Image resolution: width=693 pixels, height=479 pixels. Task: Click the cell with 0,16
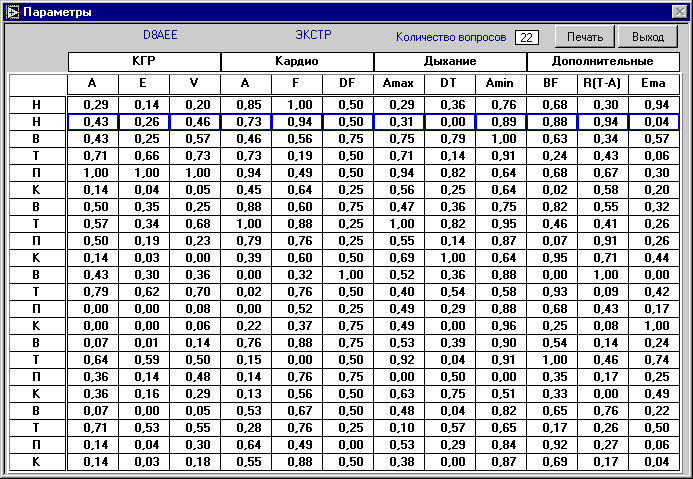click(x=144, y=394)
